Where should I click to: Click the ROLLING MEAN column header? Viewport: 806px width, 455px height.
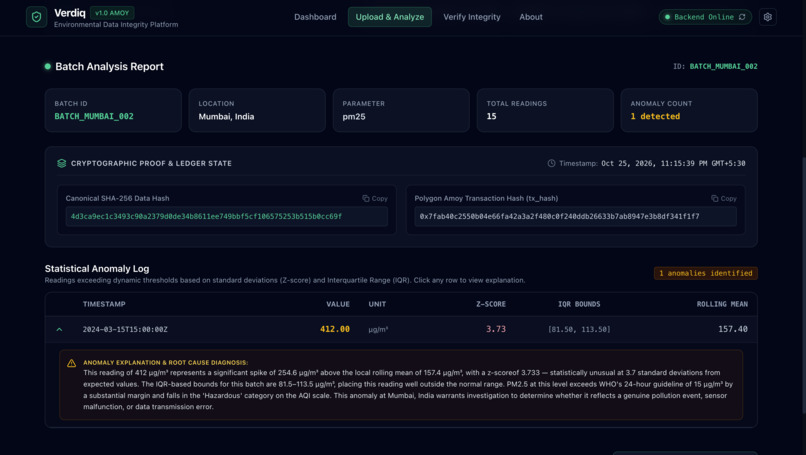[722, 304]
